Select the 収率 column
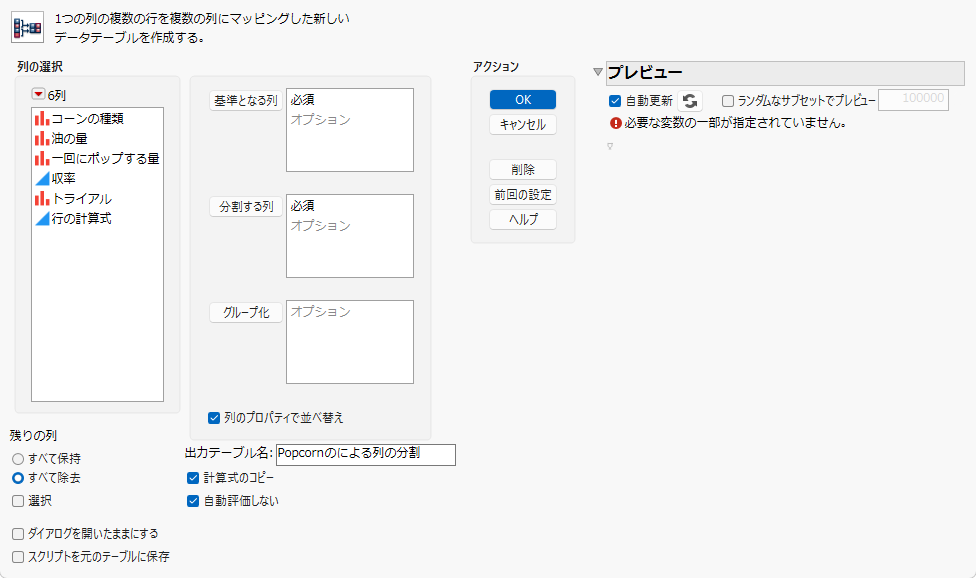The height and width of the screenshot is (578, 976). pos(55,178)
